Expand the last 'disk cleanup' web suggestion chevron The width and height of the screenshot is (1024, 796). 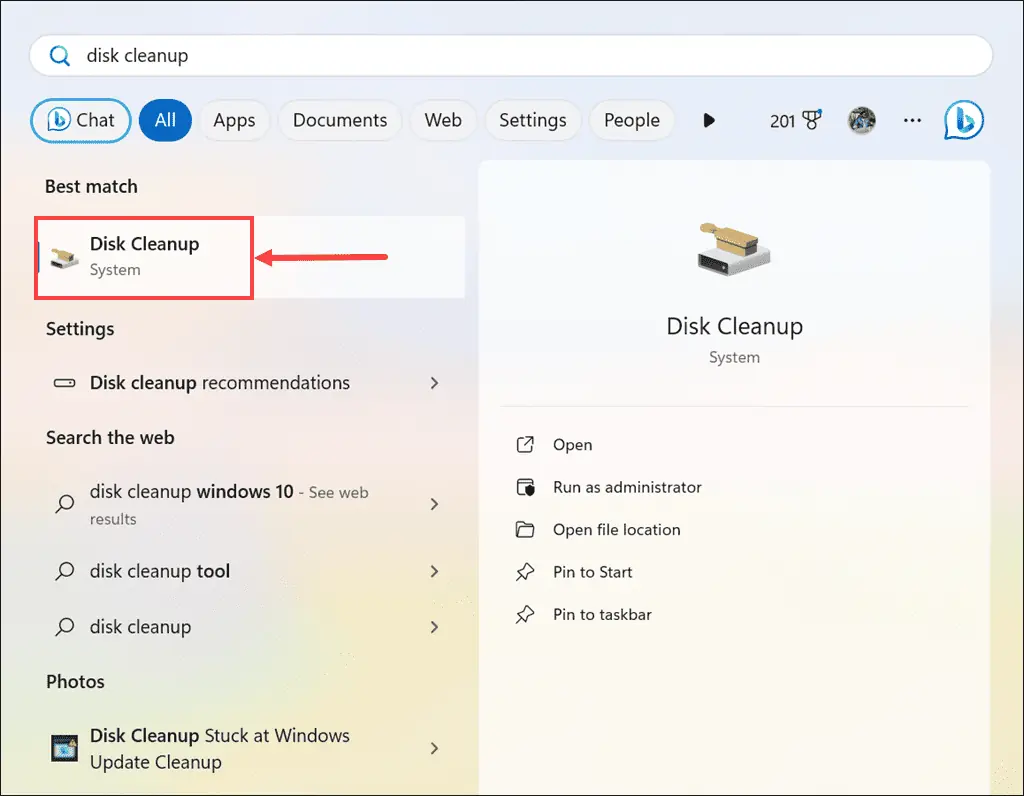point(434,627)
